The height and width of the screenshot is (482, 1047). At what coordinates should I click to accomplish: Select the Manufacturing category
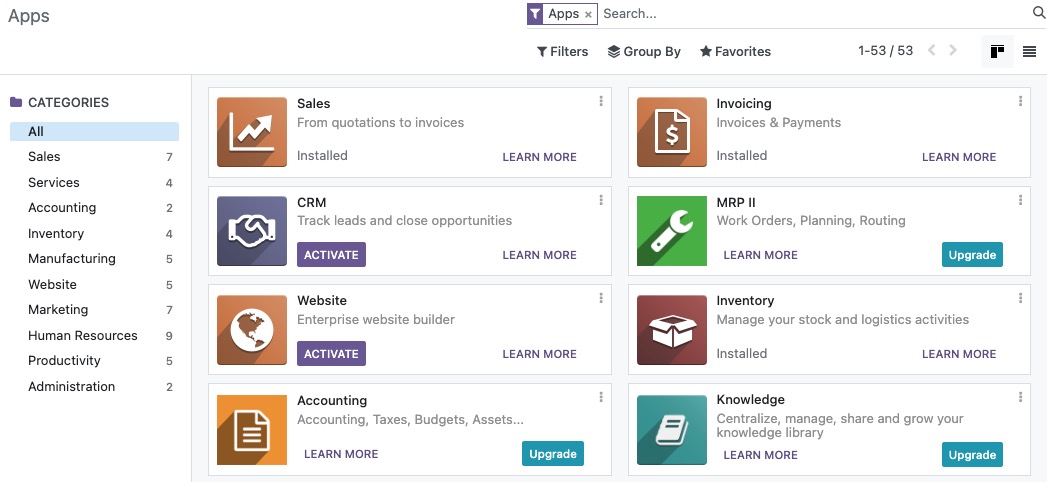click(94, 258)
